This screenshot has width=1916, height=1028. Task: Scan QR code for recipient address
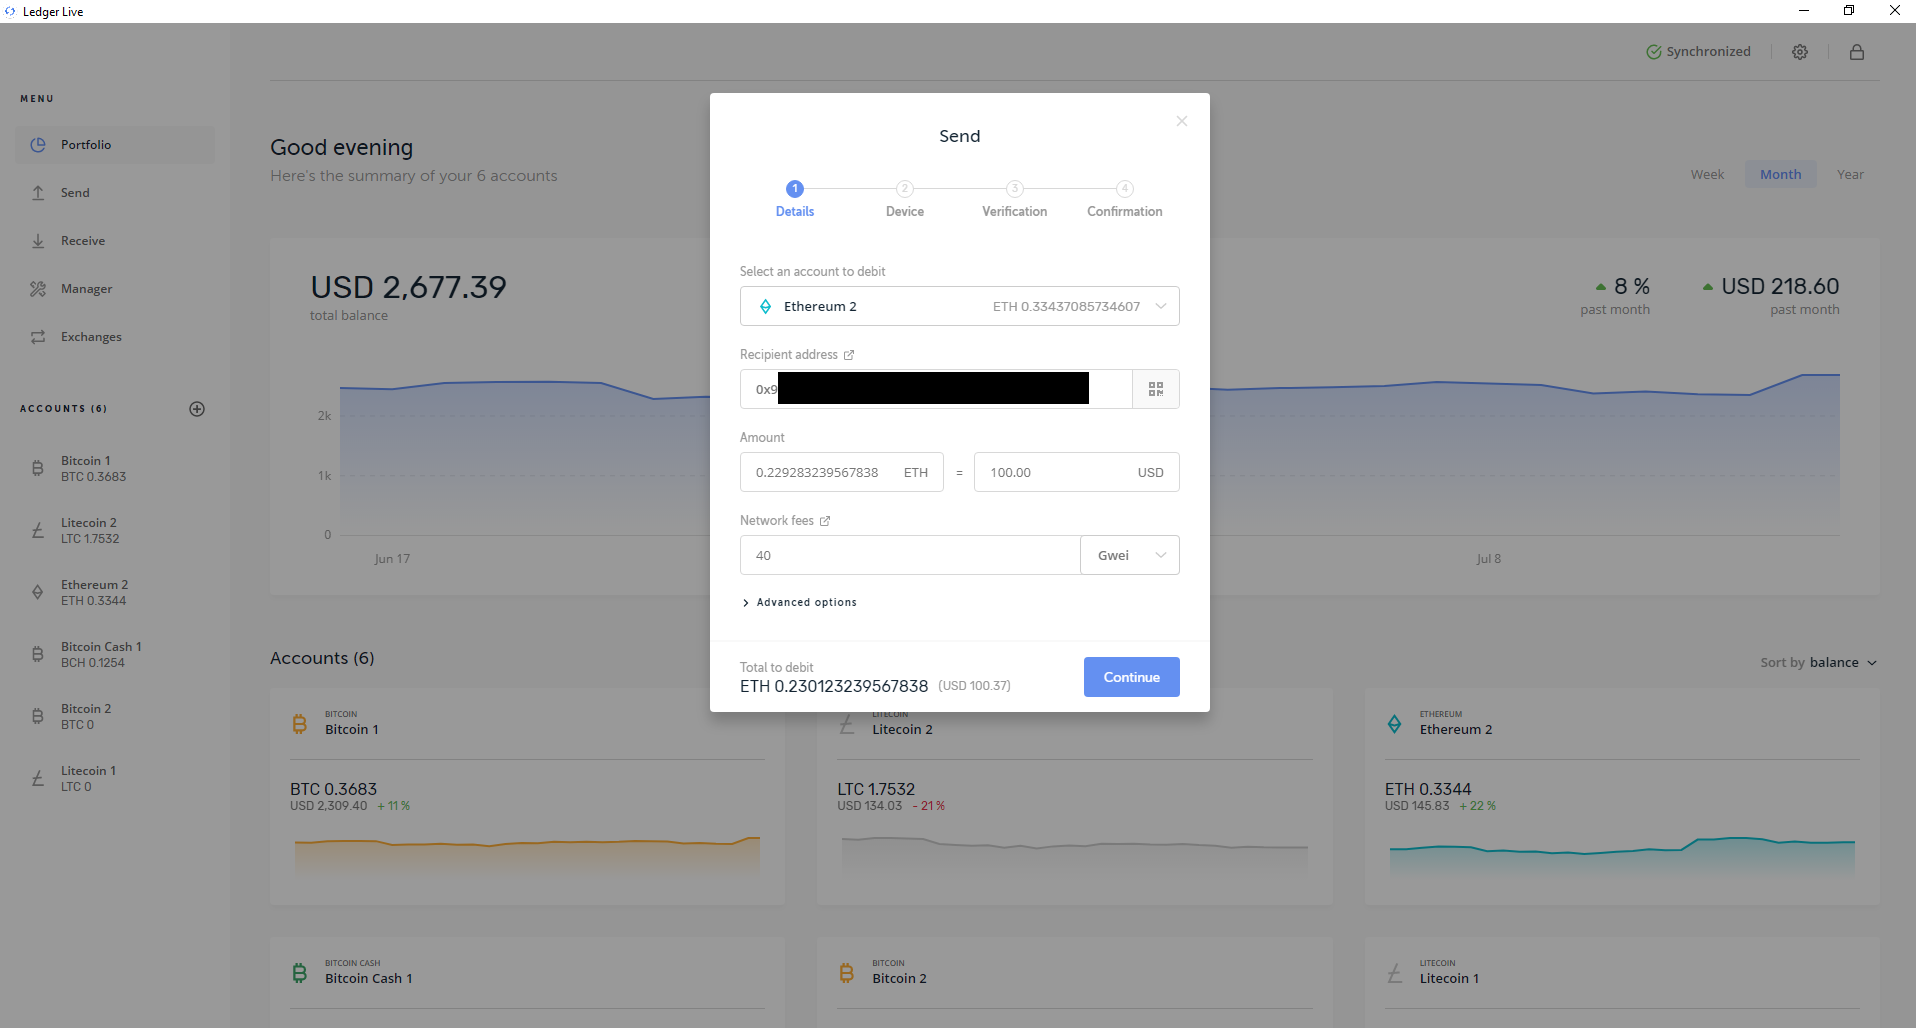pyautogui.click(x=1156, y=389)
